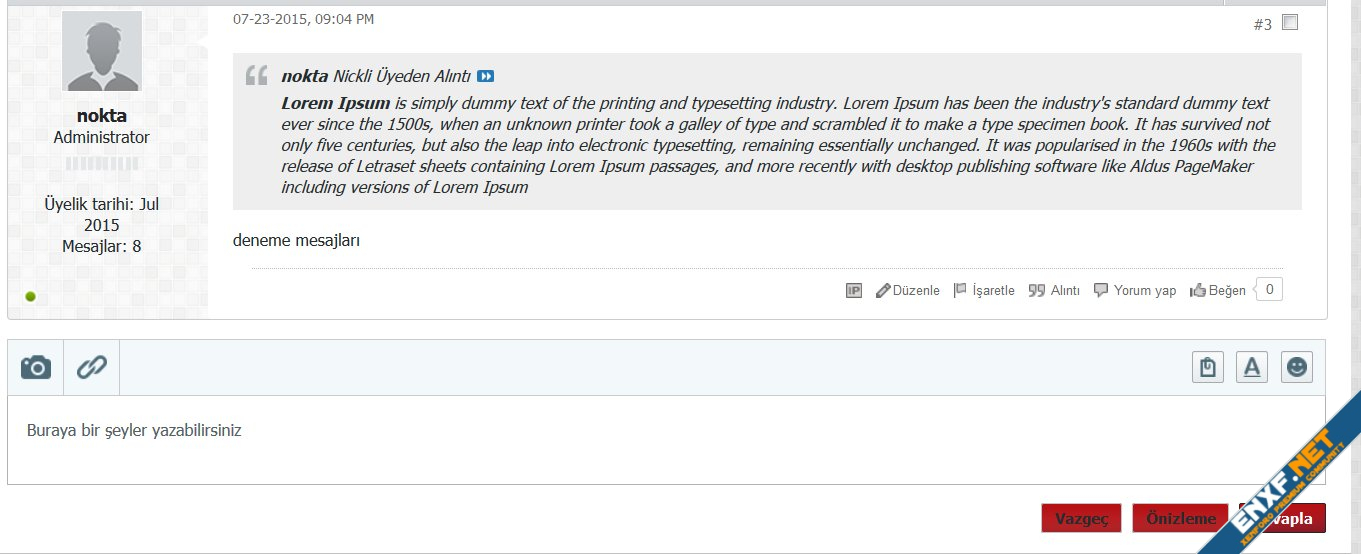Click the #3 post number link

pyautogui.click(x=1262, y=24)
